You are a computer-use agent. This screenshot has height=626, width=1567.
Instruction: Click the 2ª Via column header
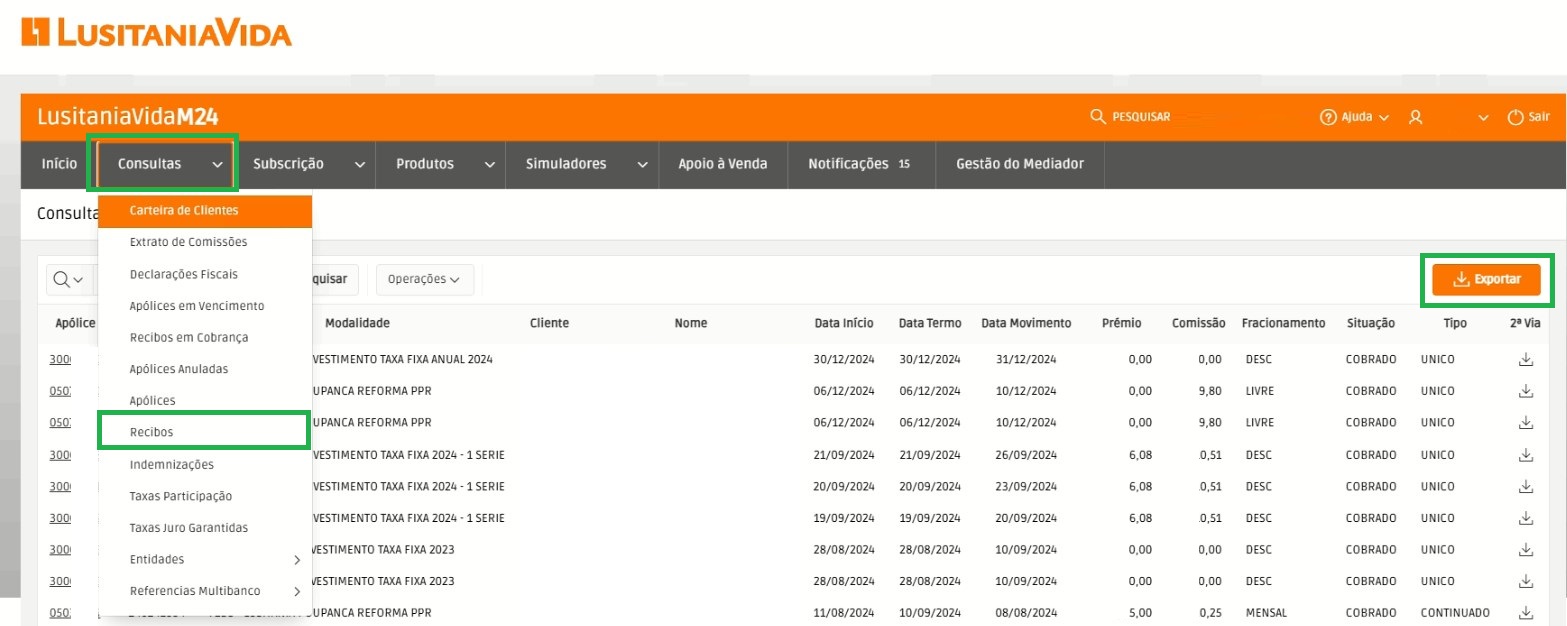1525,323
